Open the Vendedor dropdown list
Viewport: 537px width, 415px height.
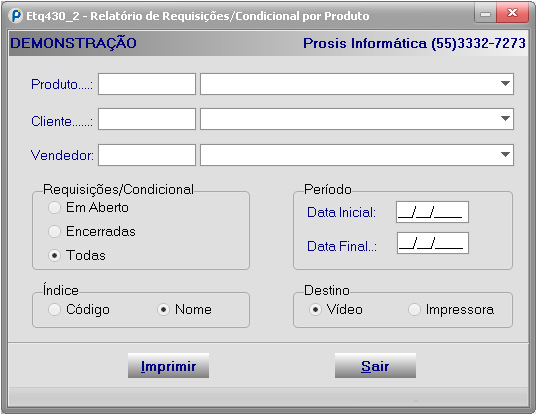[x=505, y=154]
